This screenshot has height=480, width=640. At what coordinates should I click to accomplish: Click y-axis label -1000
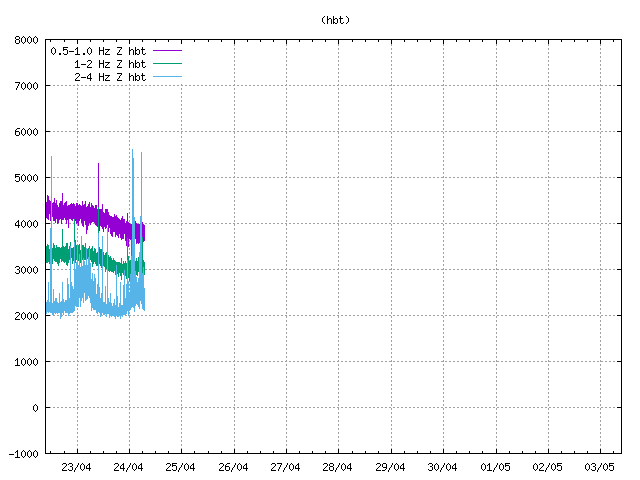point(23,454)
